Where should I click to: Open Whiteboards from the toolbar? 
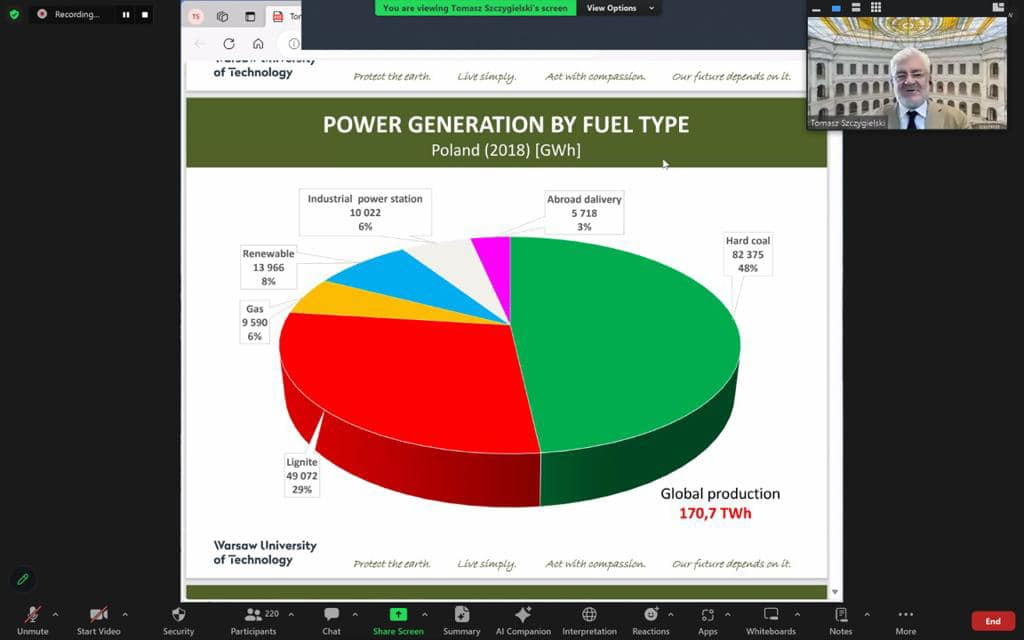(770, 614)
